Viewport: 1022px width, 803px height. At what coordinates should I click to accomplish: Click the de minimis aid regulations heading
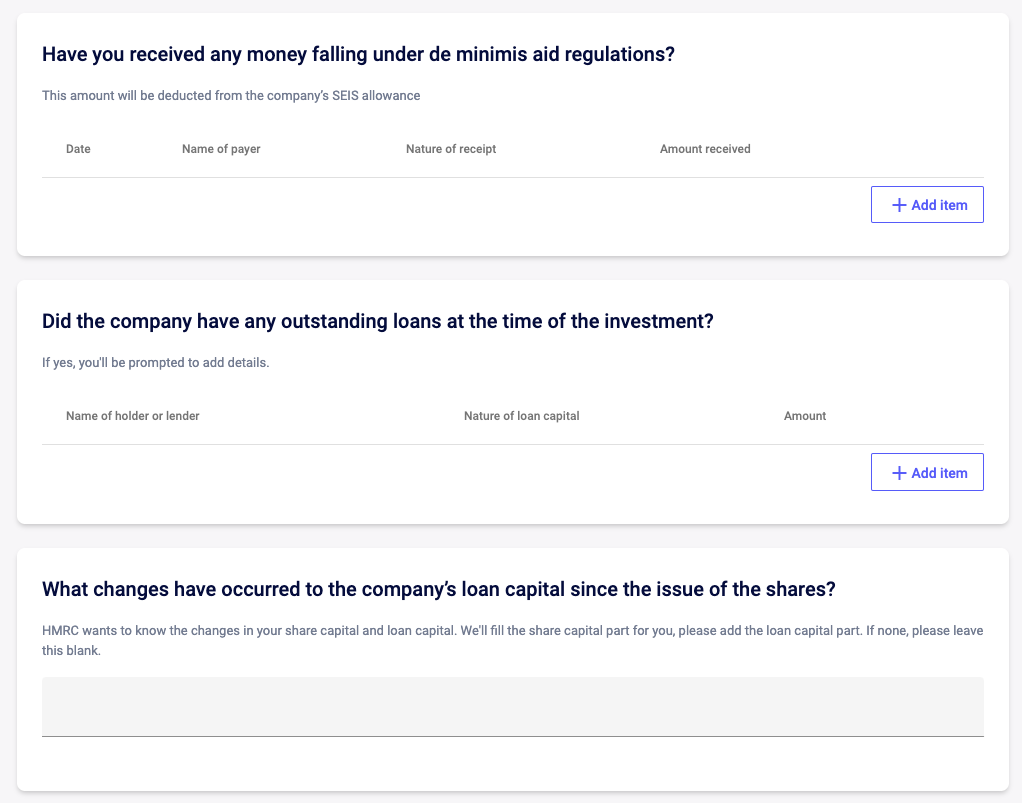[x=358, y=54]
